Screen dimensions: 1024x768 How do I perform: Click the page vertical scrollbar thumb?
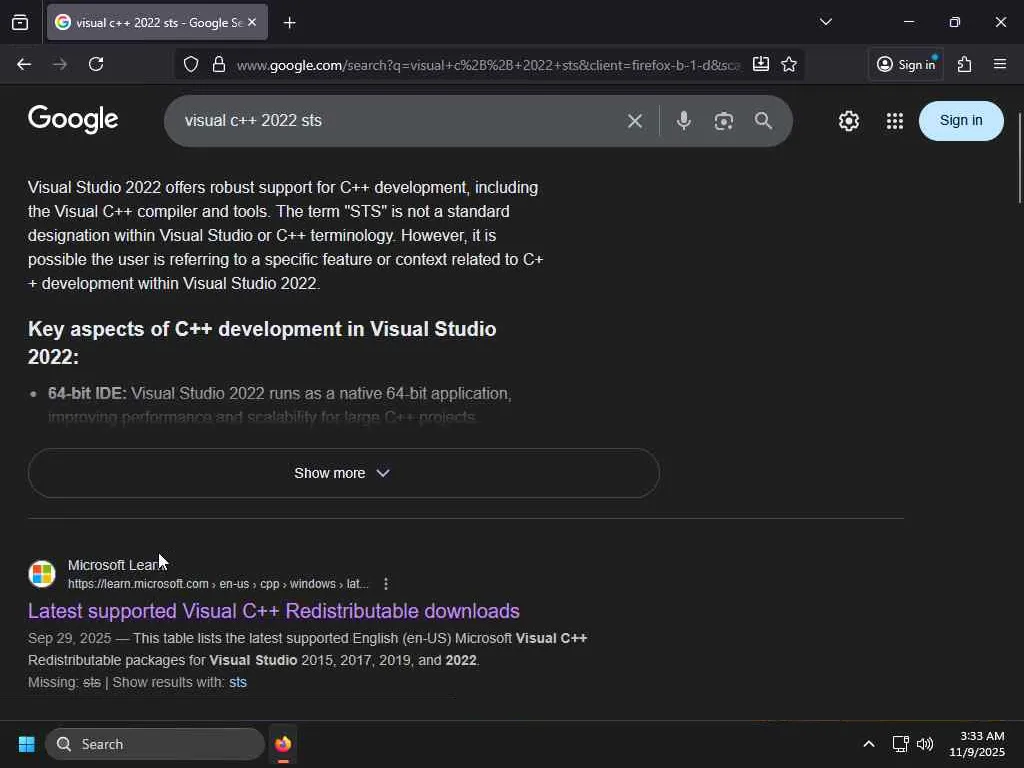[x=1019, y=157]
